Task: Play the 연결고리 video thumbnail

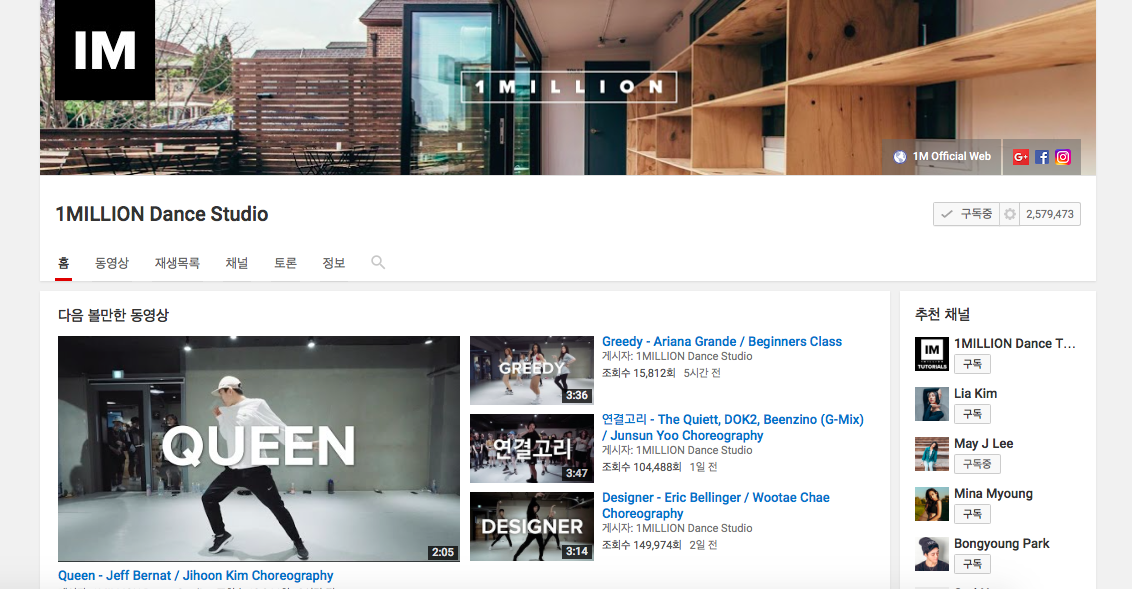Action: 531,448
